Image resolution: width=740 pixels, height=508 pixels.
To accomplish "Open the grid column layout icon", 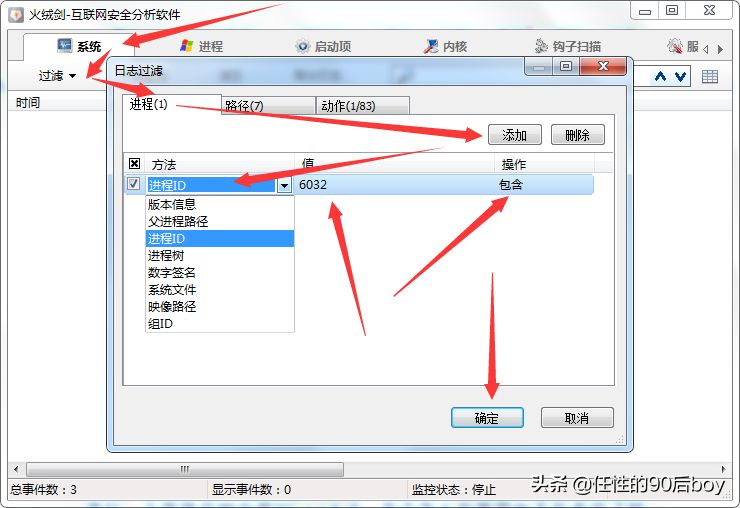I will (x=709, y=76).
